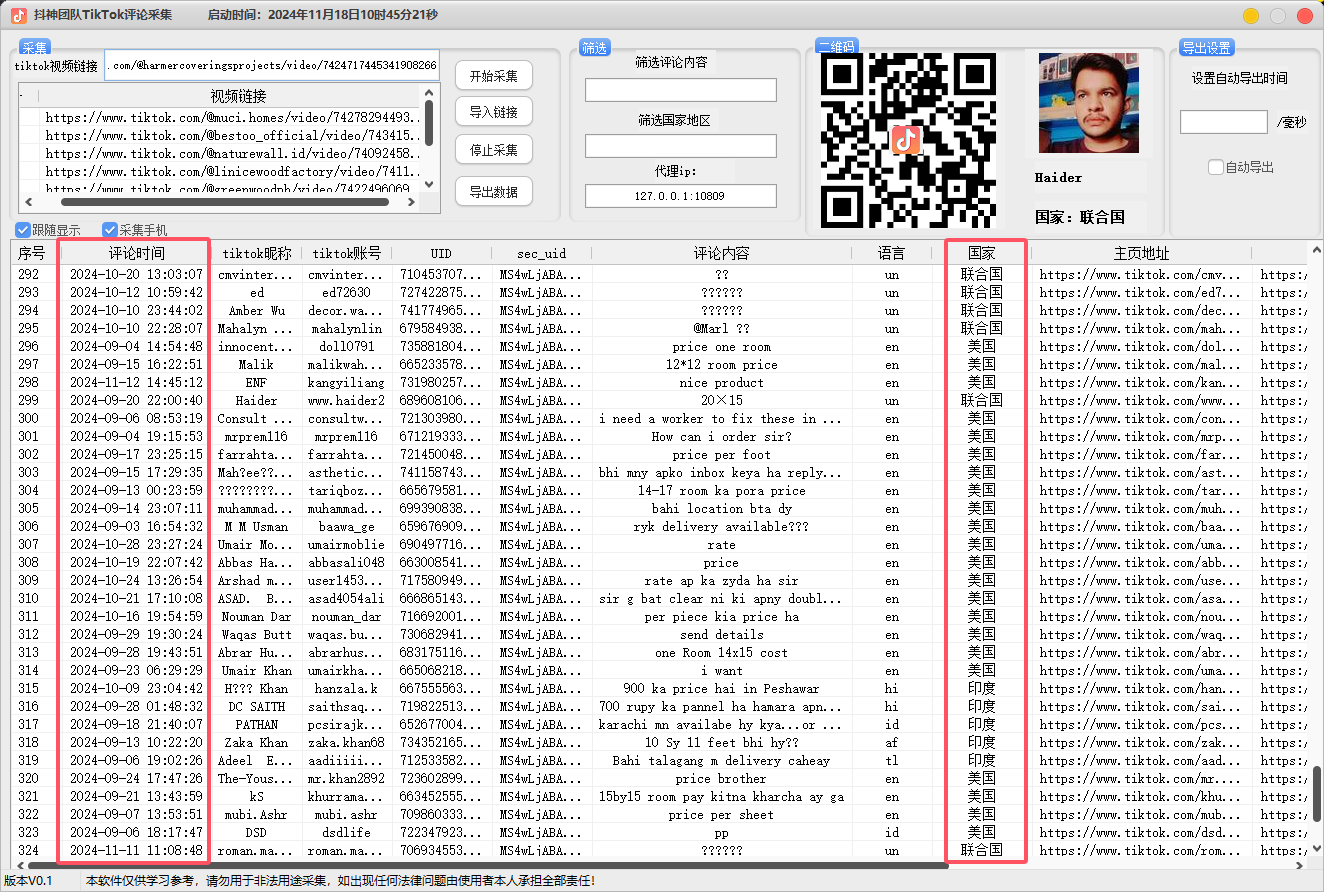1324x892 pixels.
Task: Click the 筛选评论内容 filter input box
Action: point(681,90)
